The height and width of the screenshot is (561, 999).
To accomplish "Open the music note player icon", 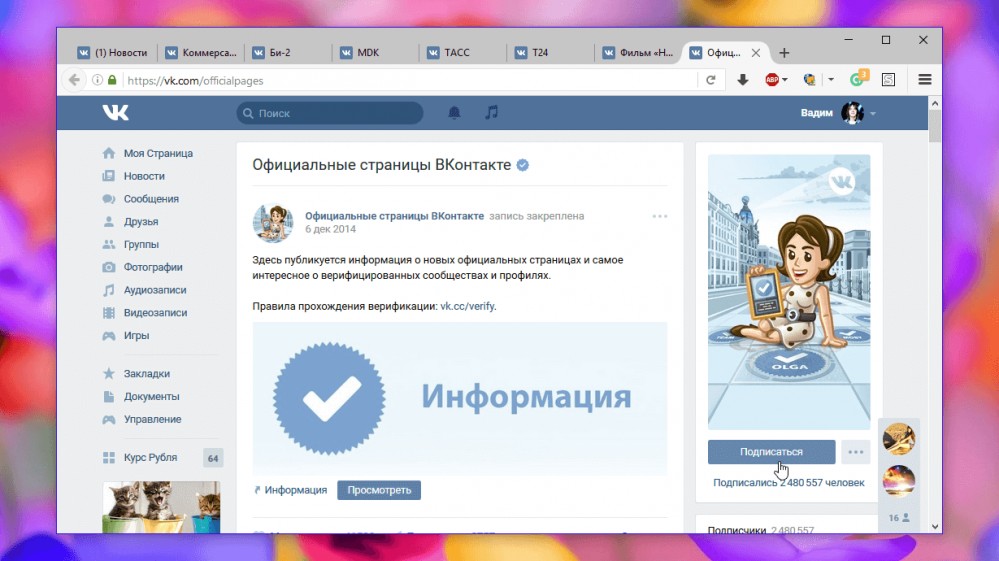I will 491,113.
